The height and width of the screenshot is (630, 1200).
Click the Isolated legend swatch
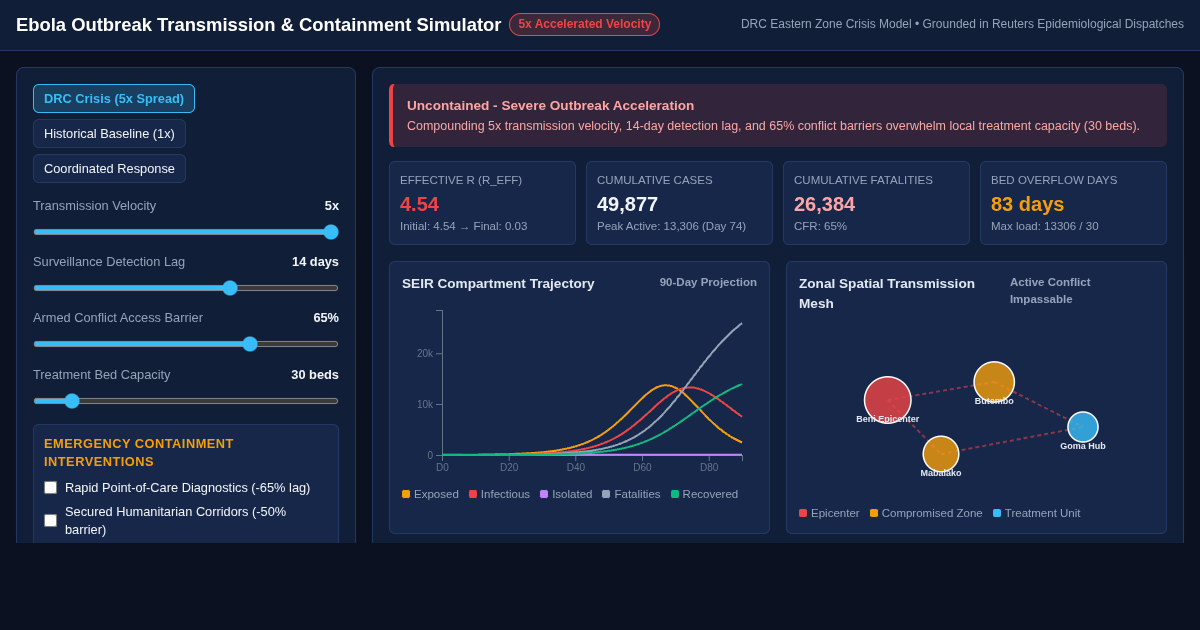tap(544, 494)
